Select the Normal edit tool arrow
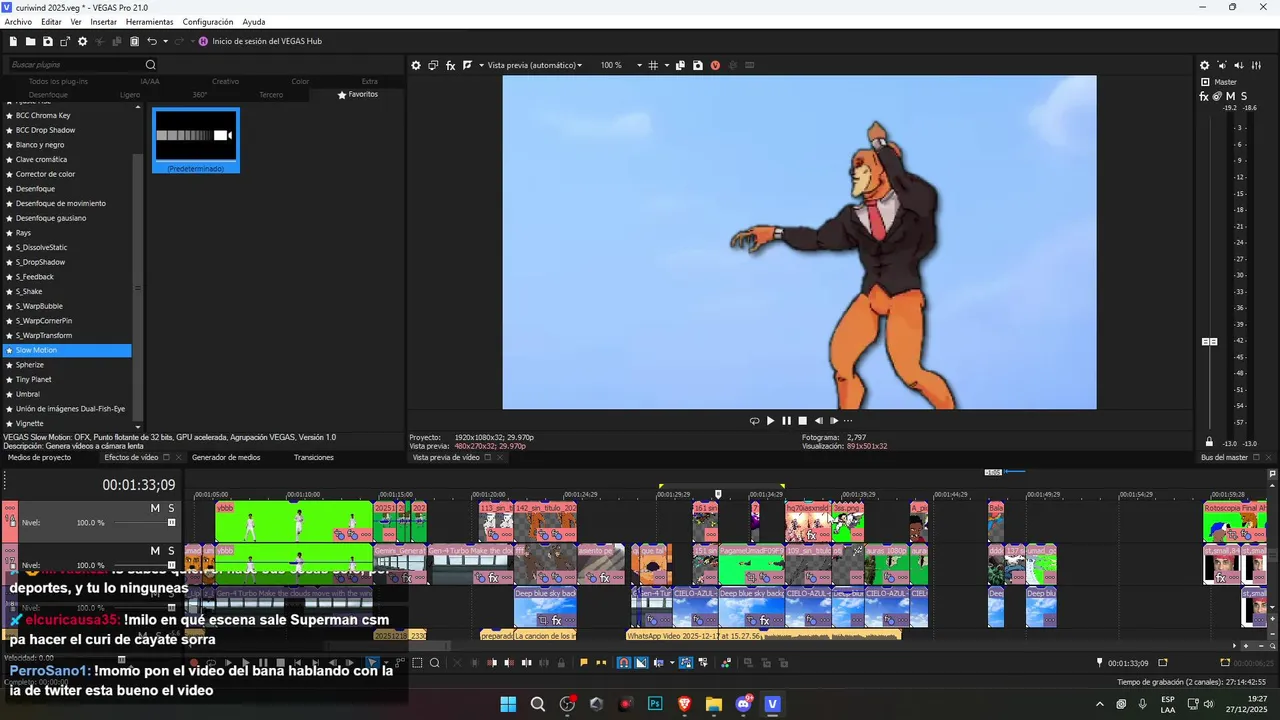Screen dimensions: 1280x720 pos(373,663)
